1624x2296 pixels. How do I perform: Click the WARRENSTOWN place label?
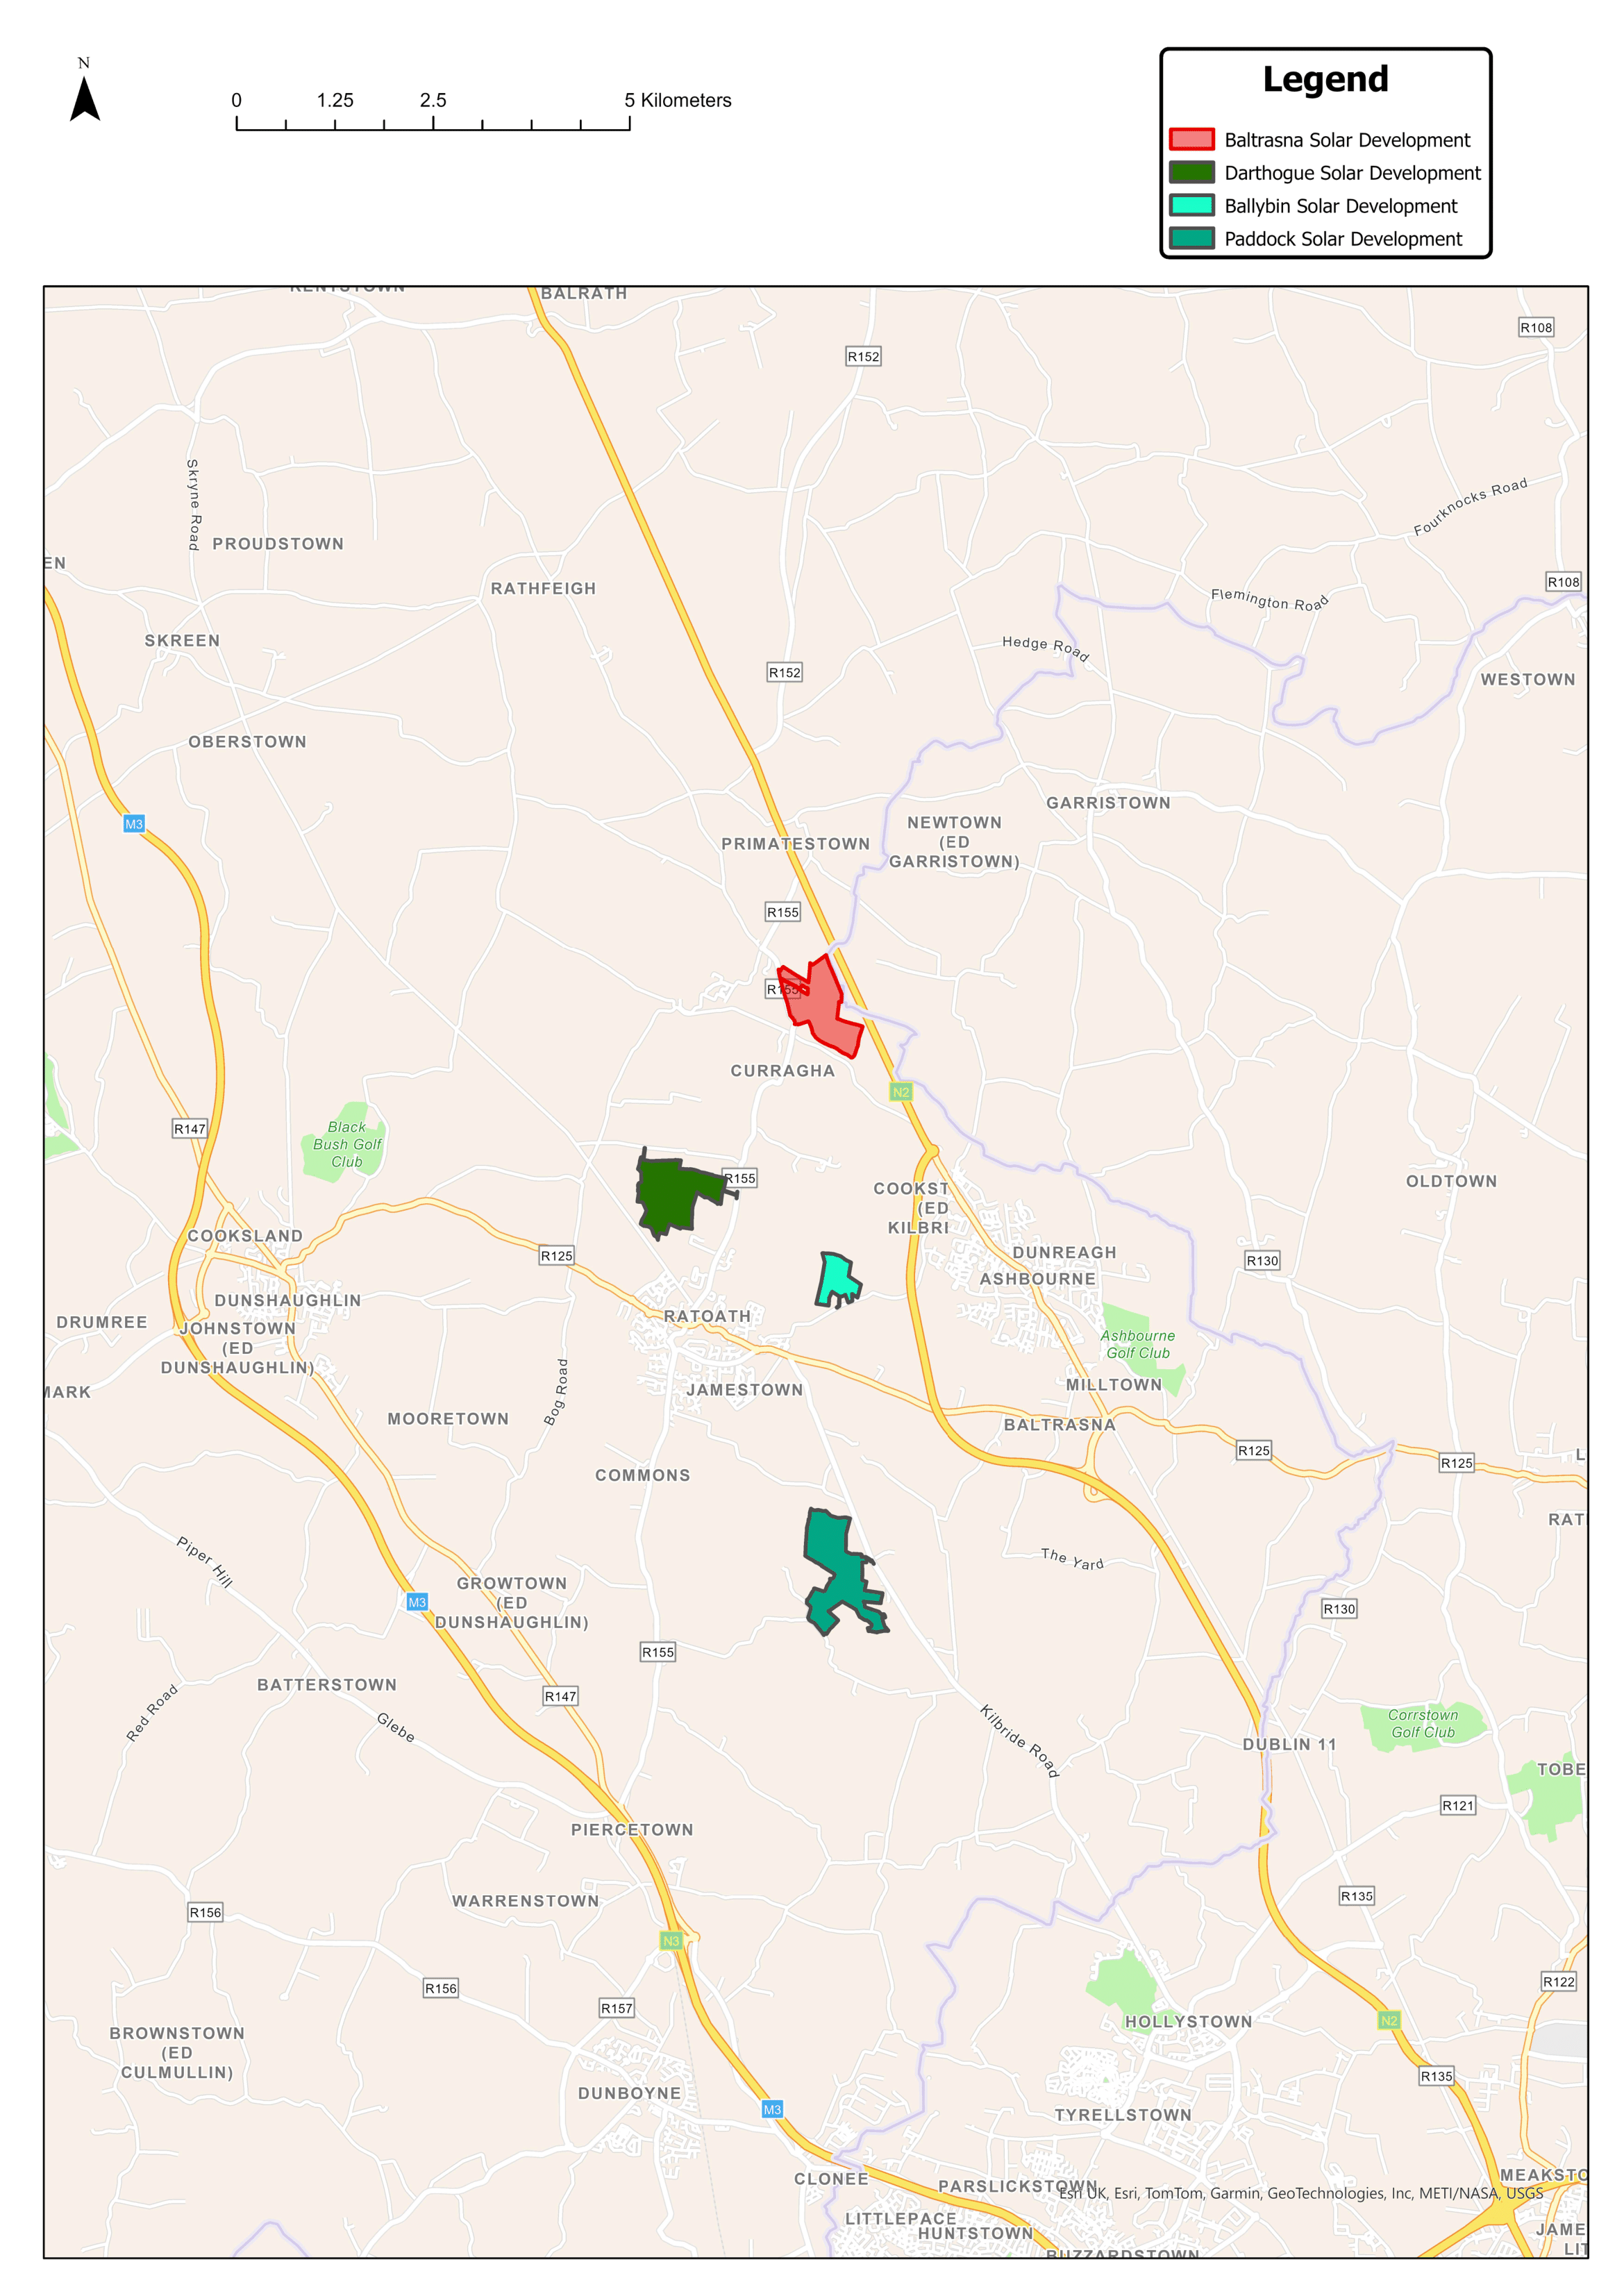click(x=525, y=1901)
